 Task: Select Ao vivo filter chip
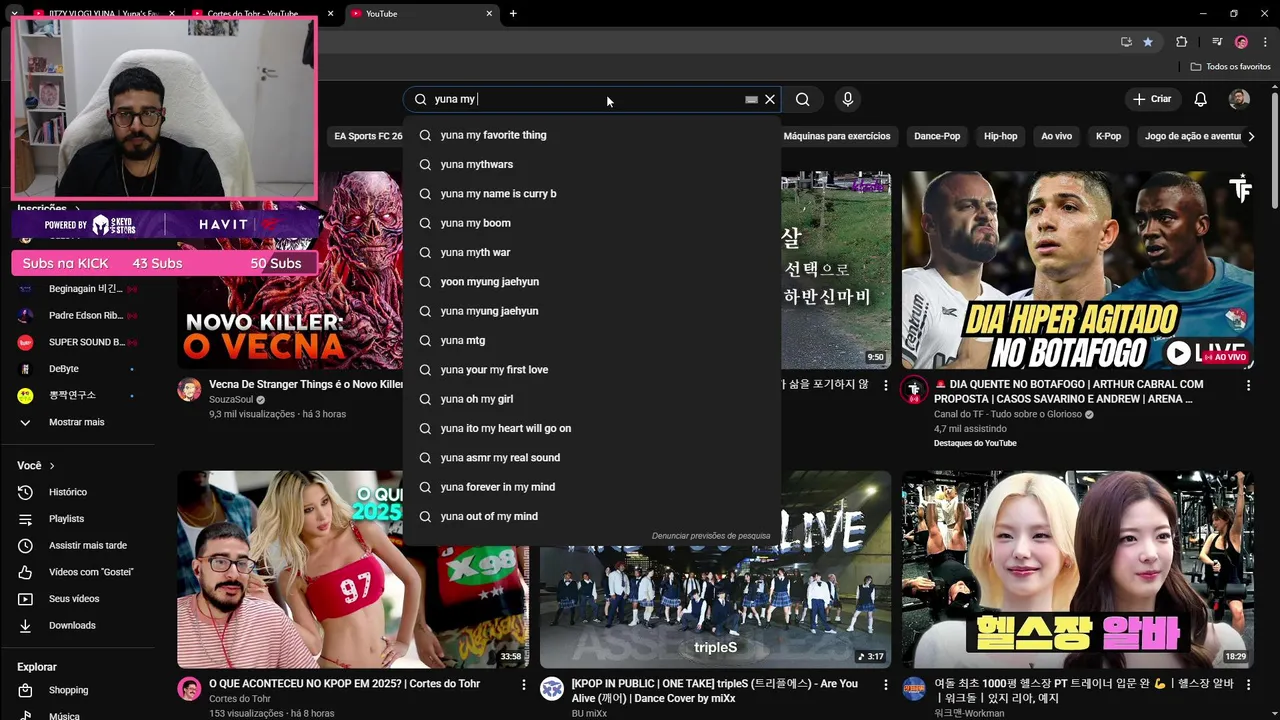(x=1056, y=136)
